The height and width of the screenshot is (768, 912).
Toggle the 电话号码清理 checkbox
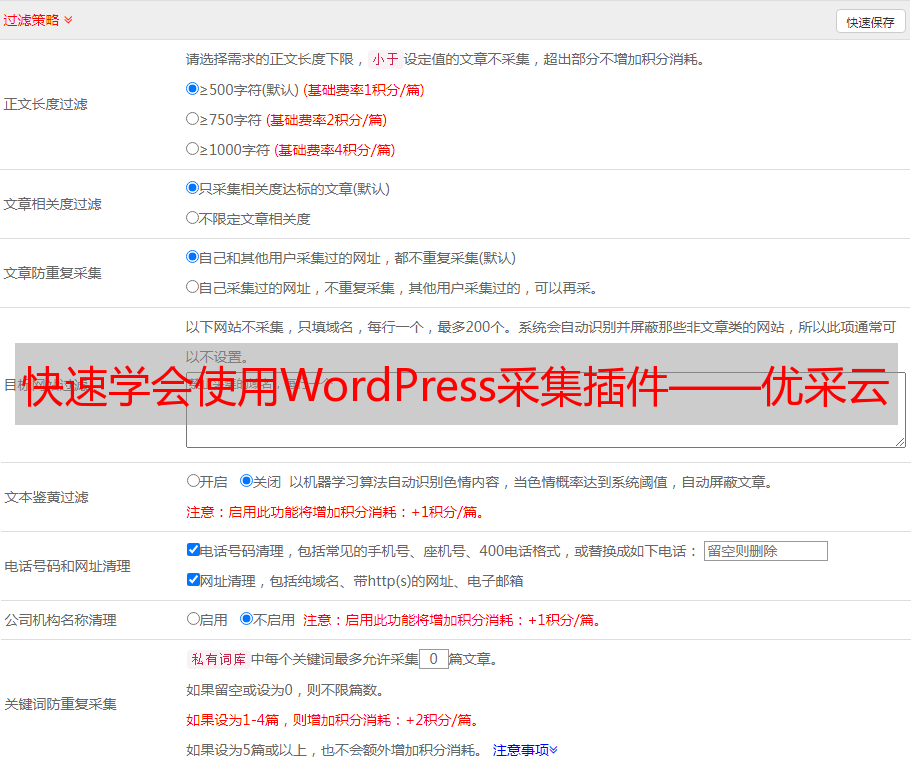tap(194, 550)
